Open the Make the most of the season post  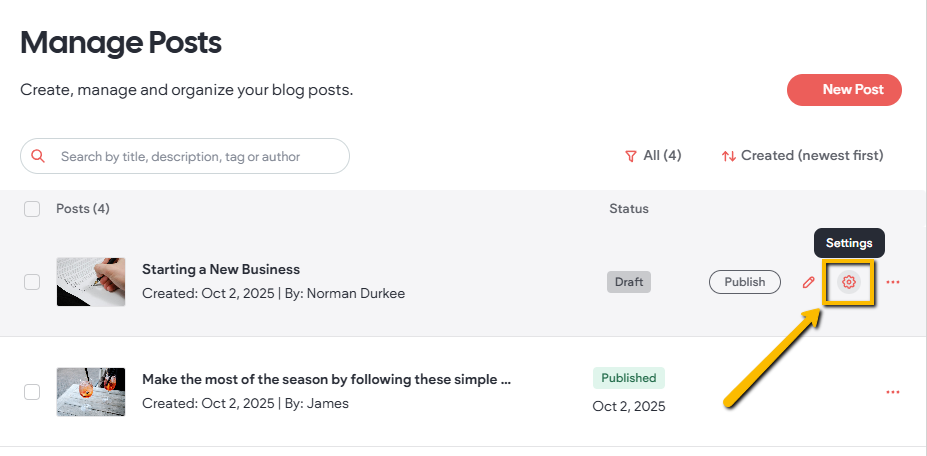(x=326, y=380)
